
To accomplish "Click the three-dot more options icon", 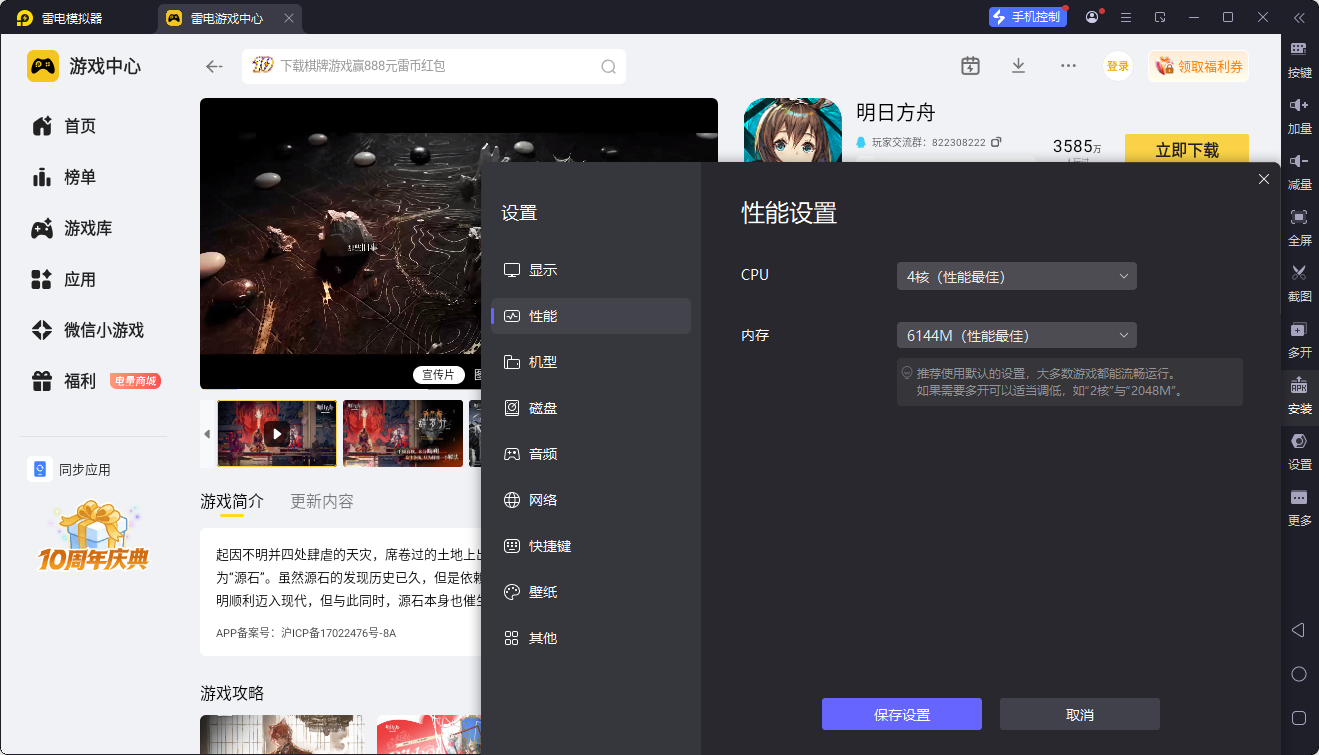I will point(1068,66).
